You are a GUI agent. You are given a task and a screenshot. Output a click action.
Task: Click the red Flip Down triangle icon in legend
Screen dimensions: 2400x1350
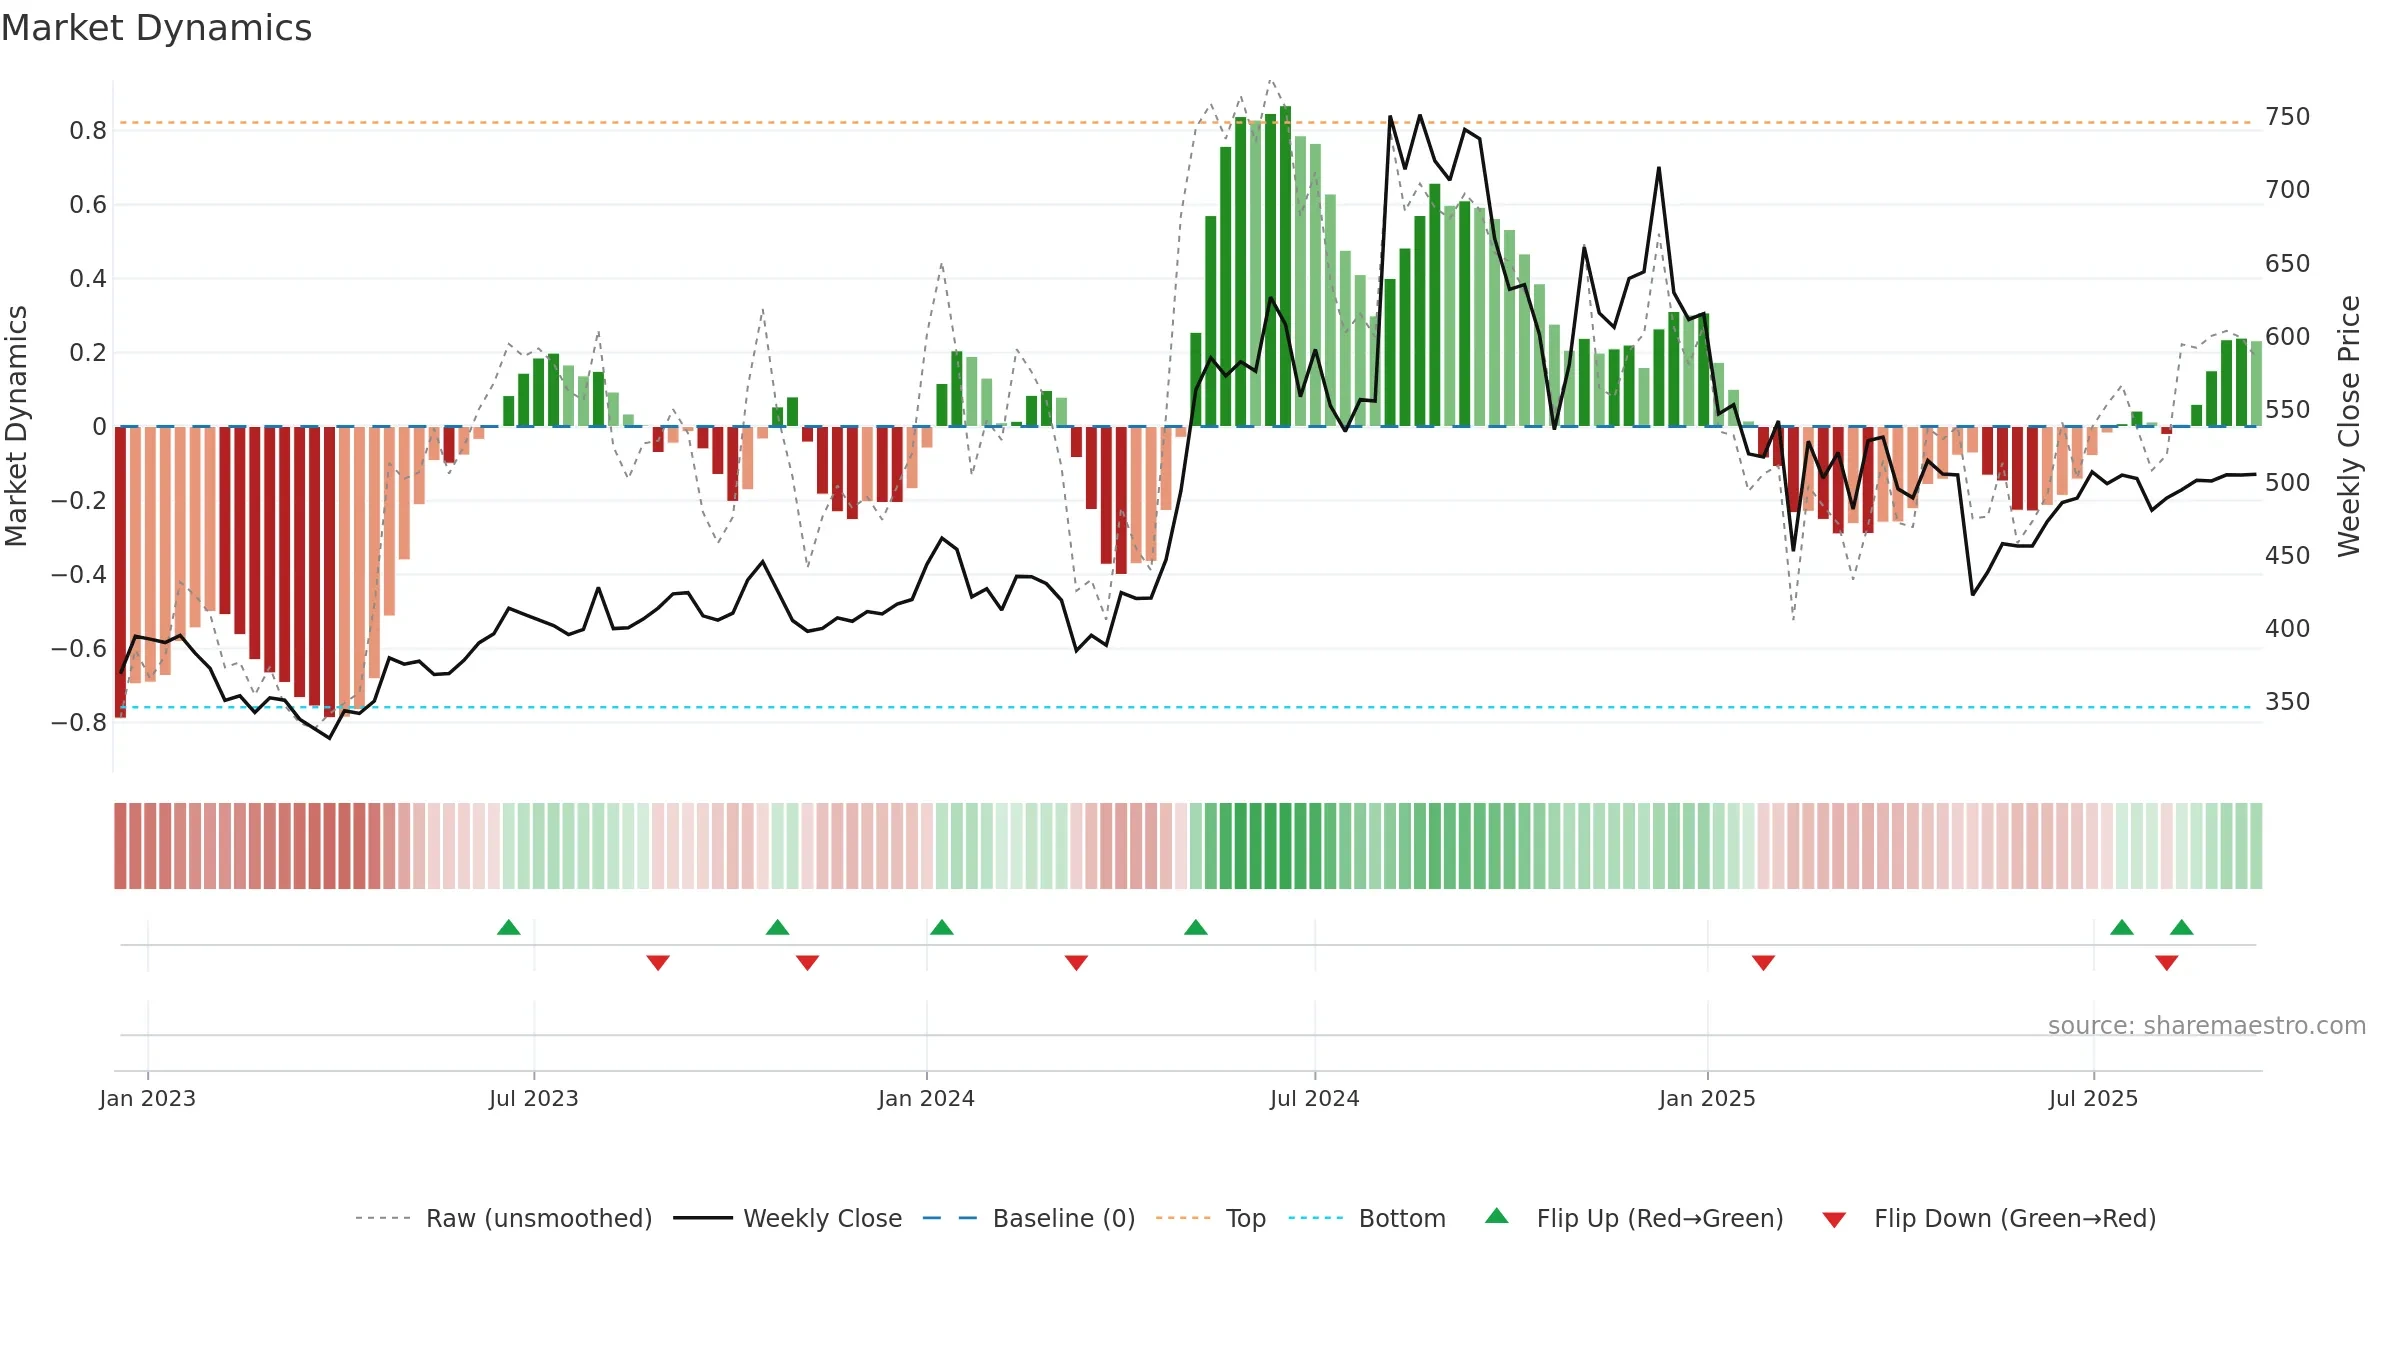coord(1834,1220)
